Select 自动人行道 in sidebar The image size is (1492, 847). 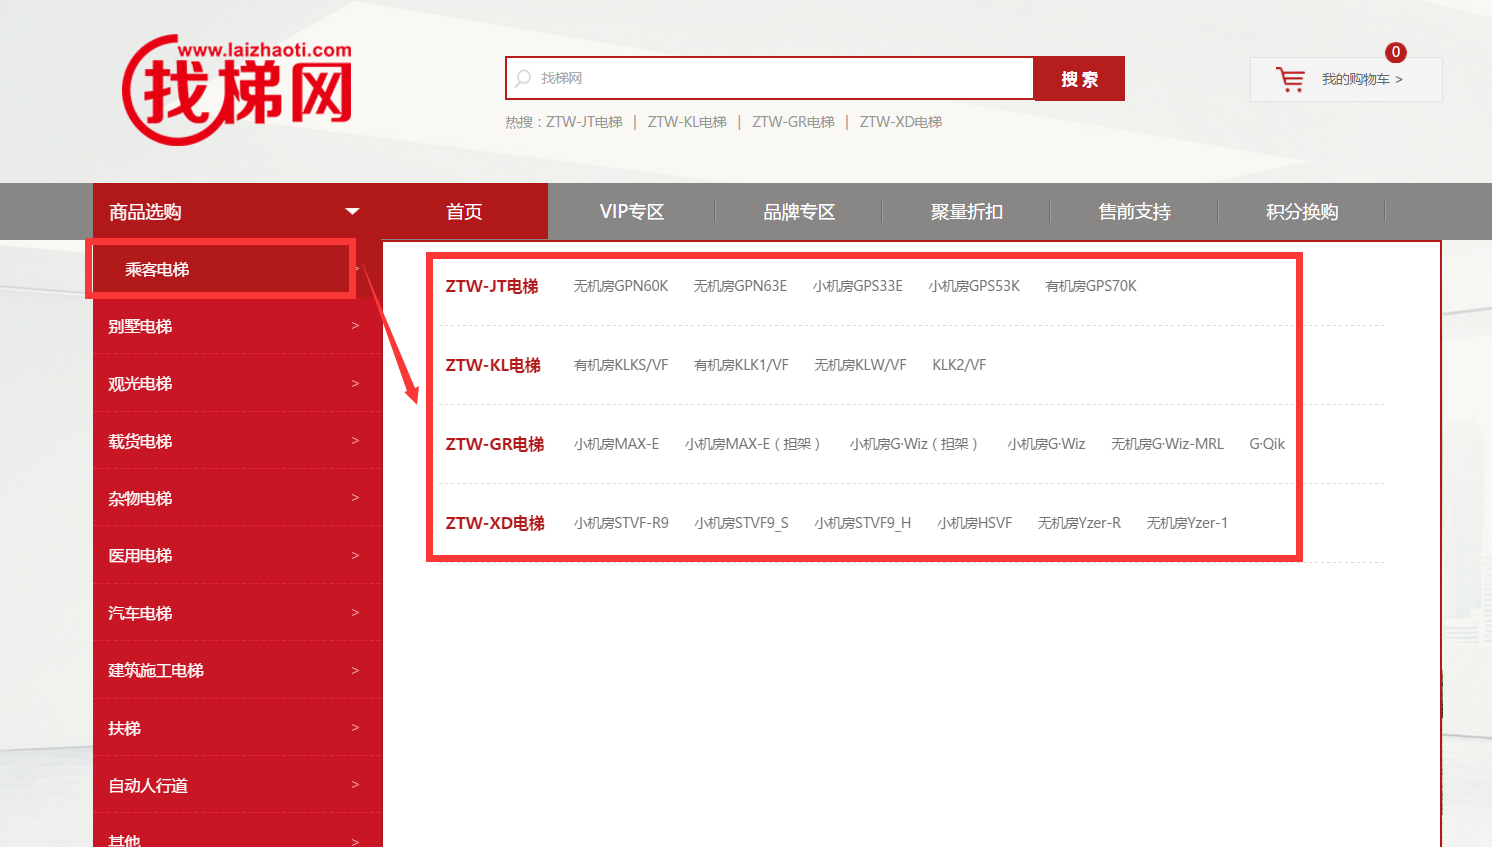point(148,785)
